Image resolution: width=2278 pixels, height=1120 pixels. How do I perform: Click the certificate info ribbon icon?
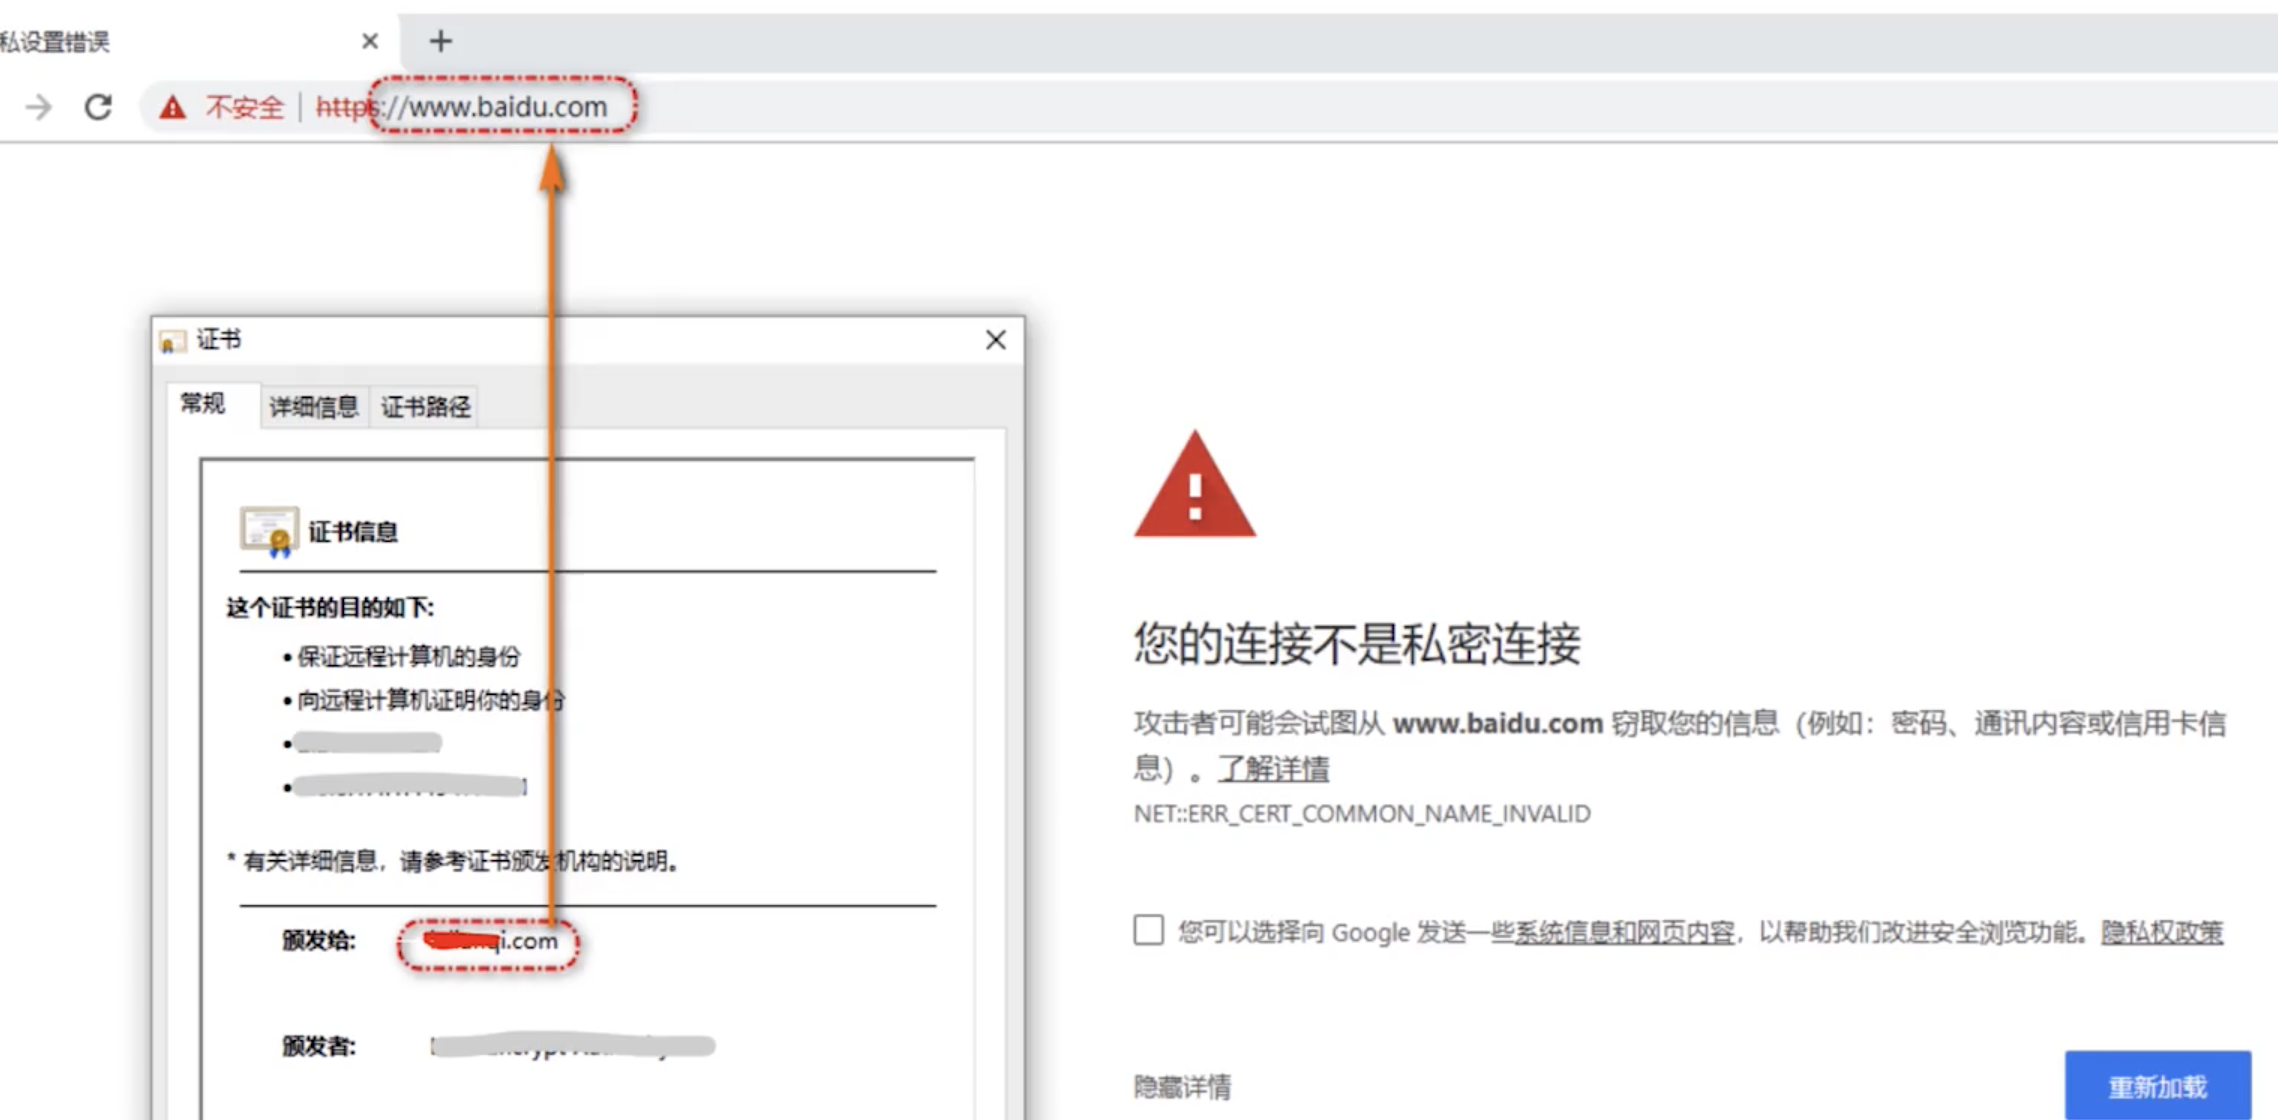tap(268, 530)
